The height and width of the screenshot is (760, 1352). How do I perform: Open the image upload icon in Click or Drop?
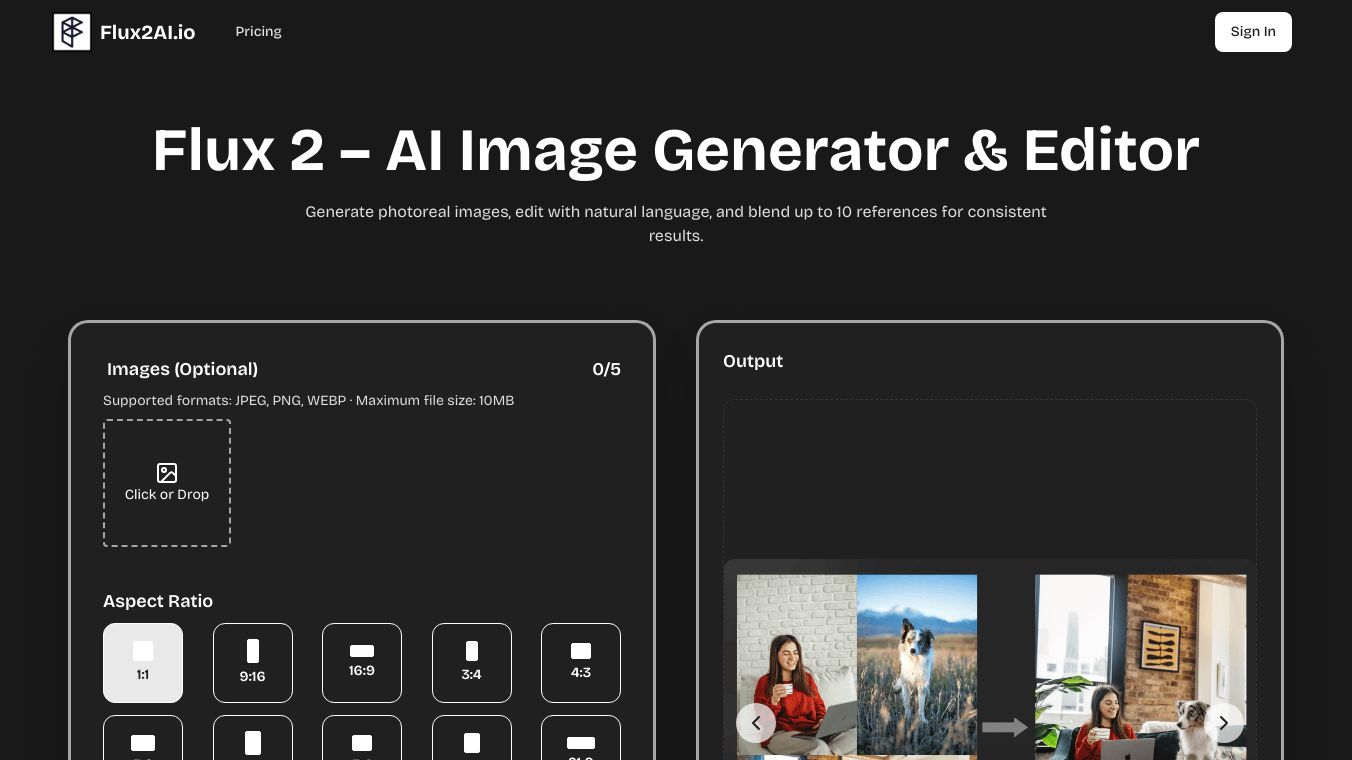pos(167,473)
